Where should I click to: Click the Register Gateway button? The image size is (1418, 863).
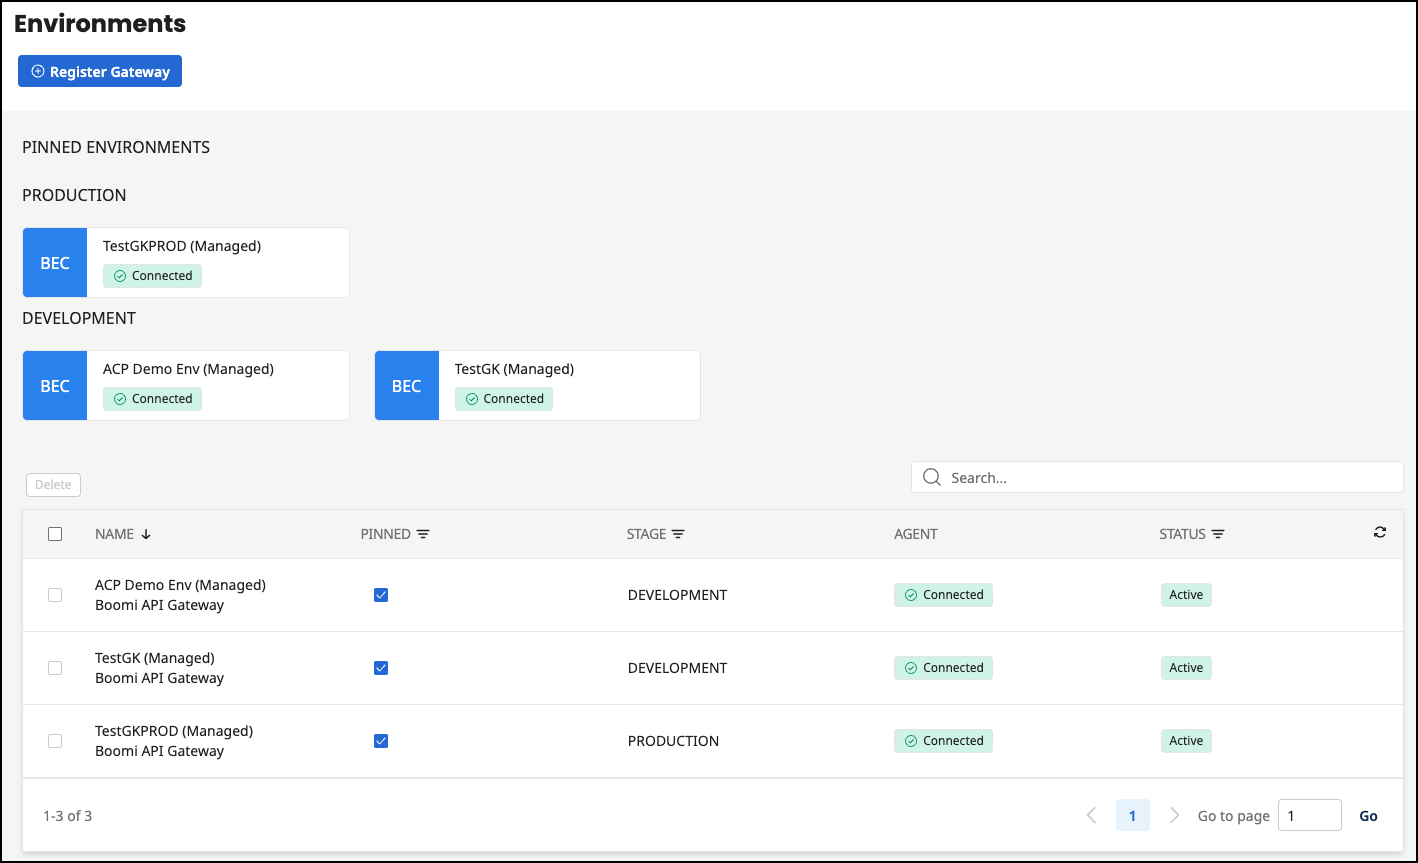click(x=99, y=71)
